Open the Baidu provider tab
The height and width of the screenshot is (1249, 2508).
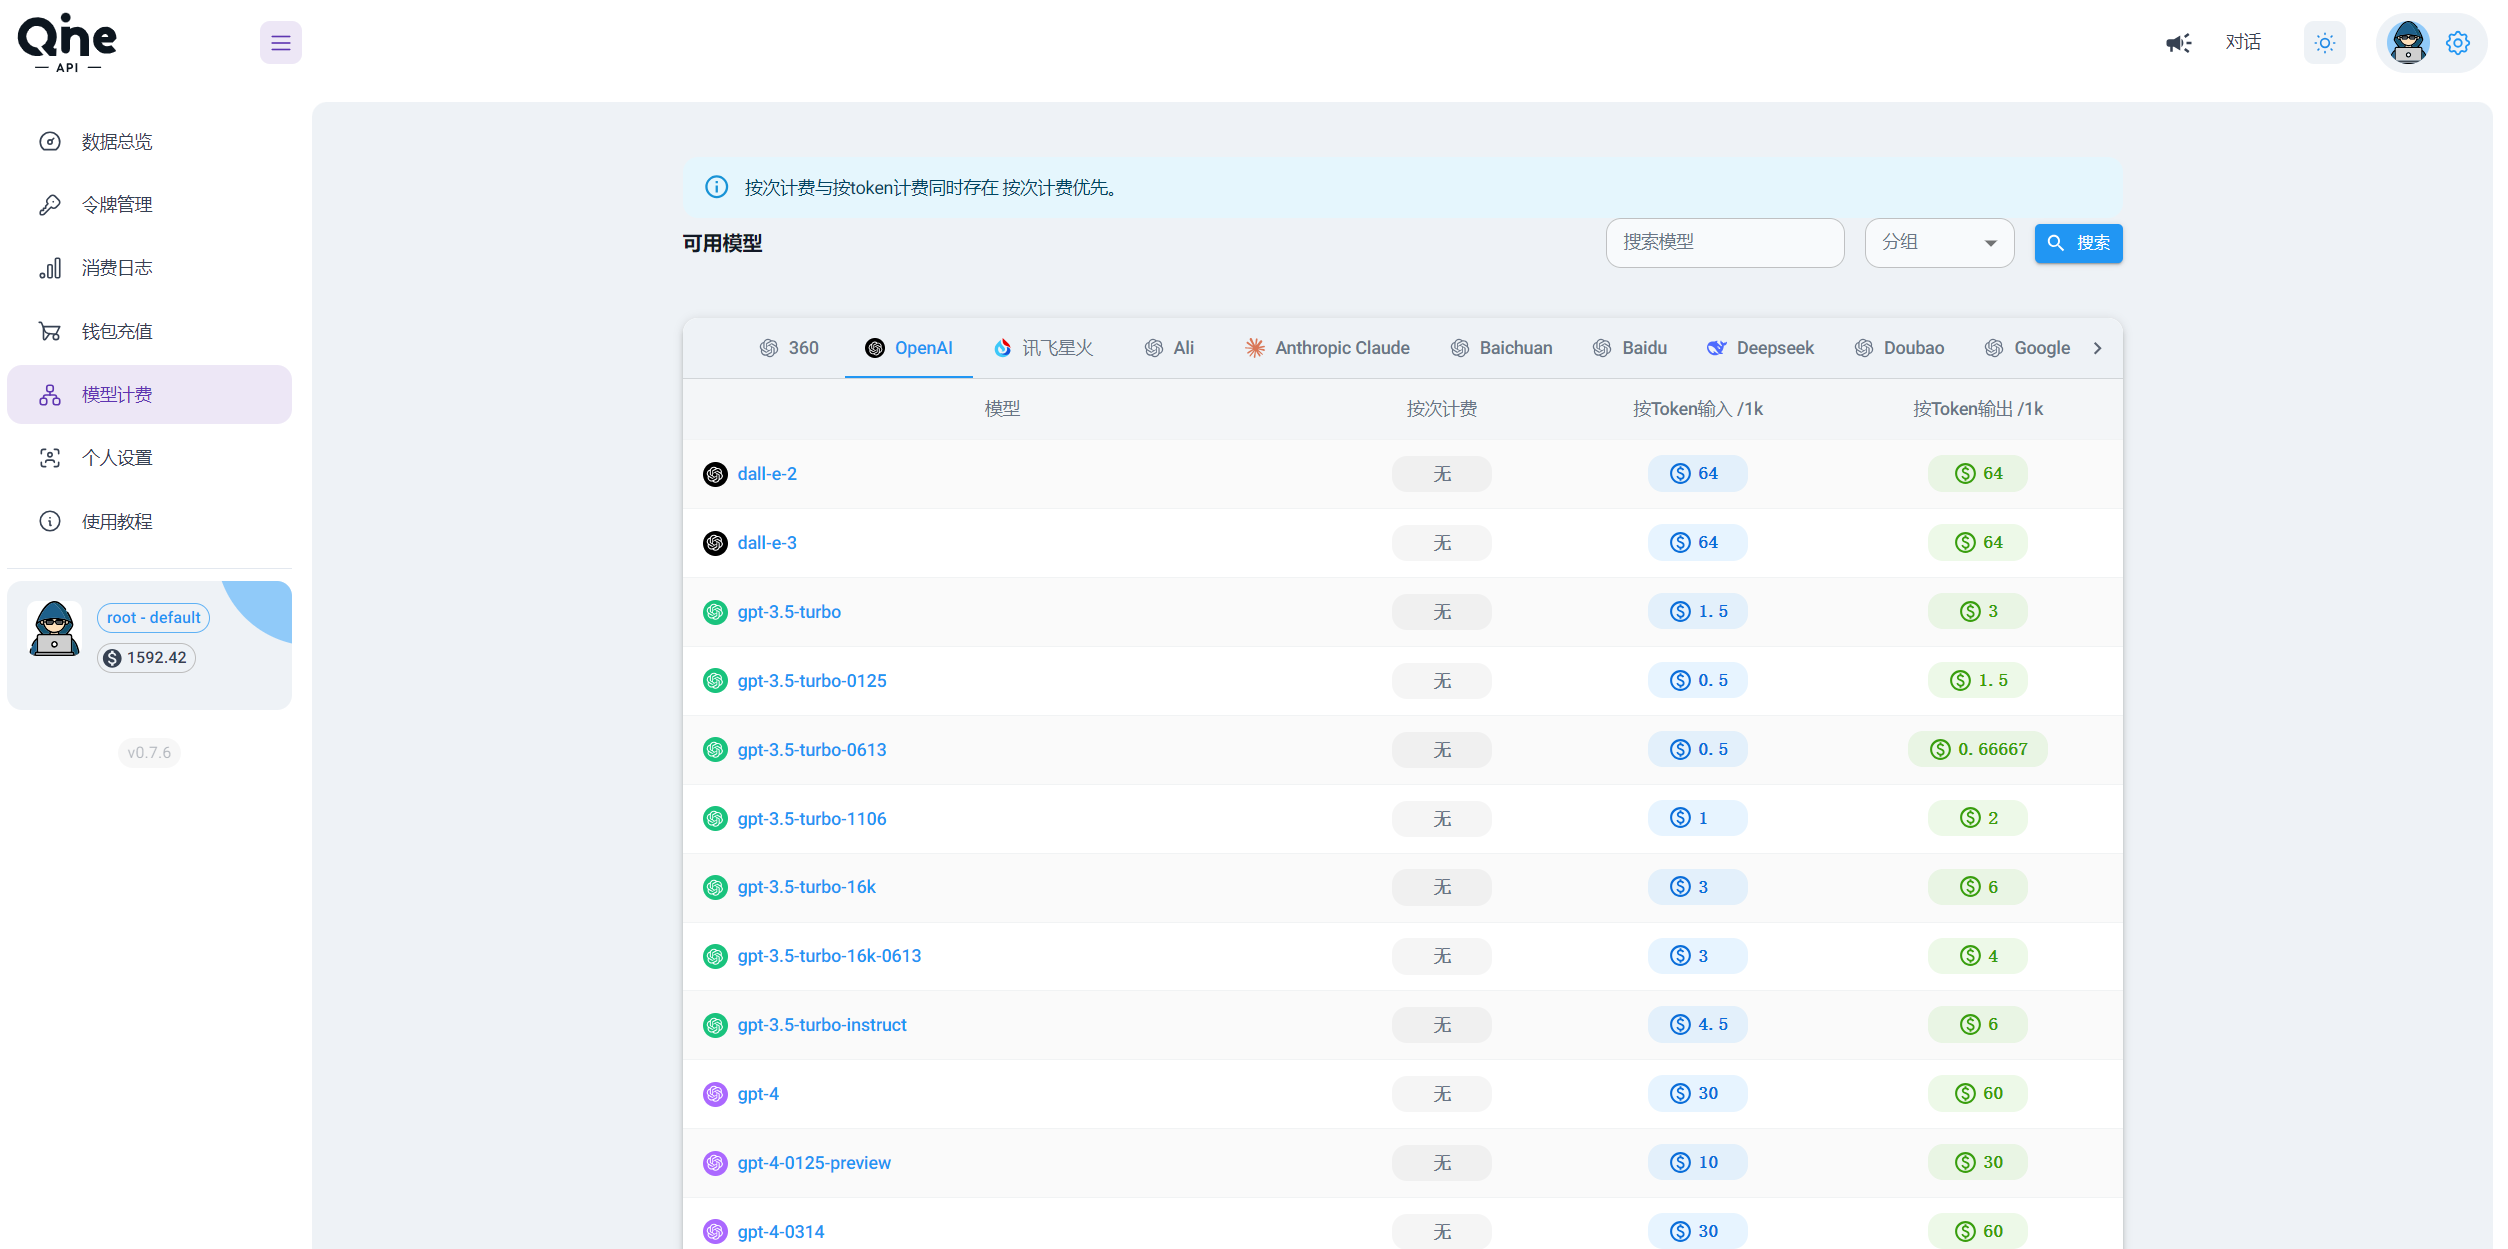[1629, 348]
